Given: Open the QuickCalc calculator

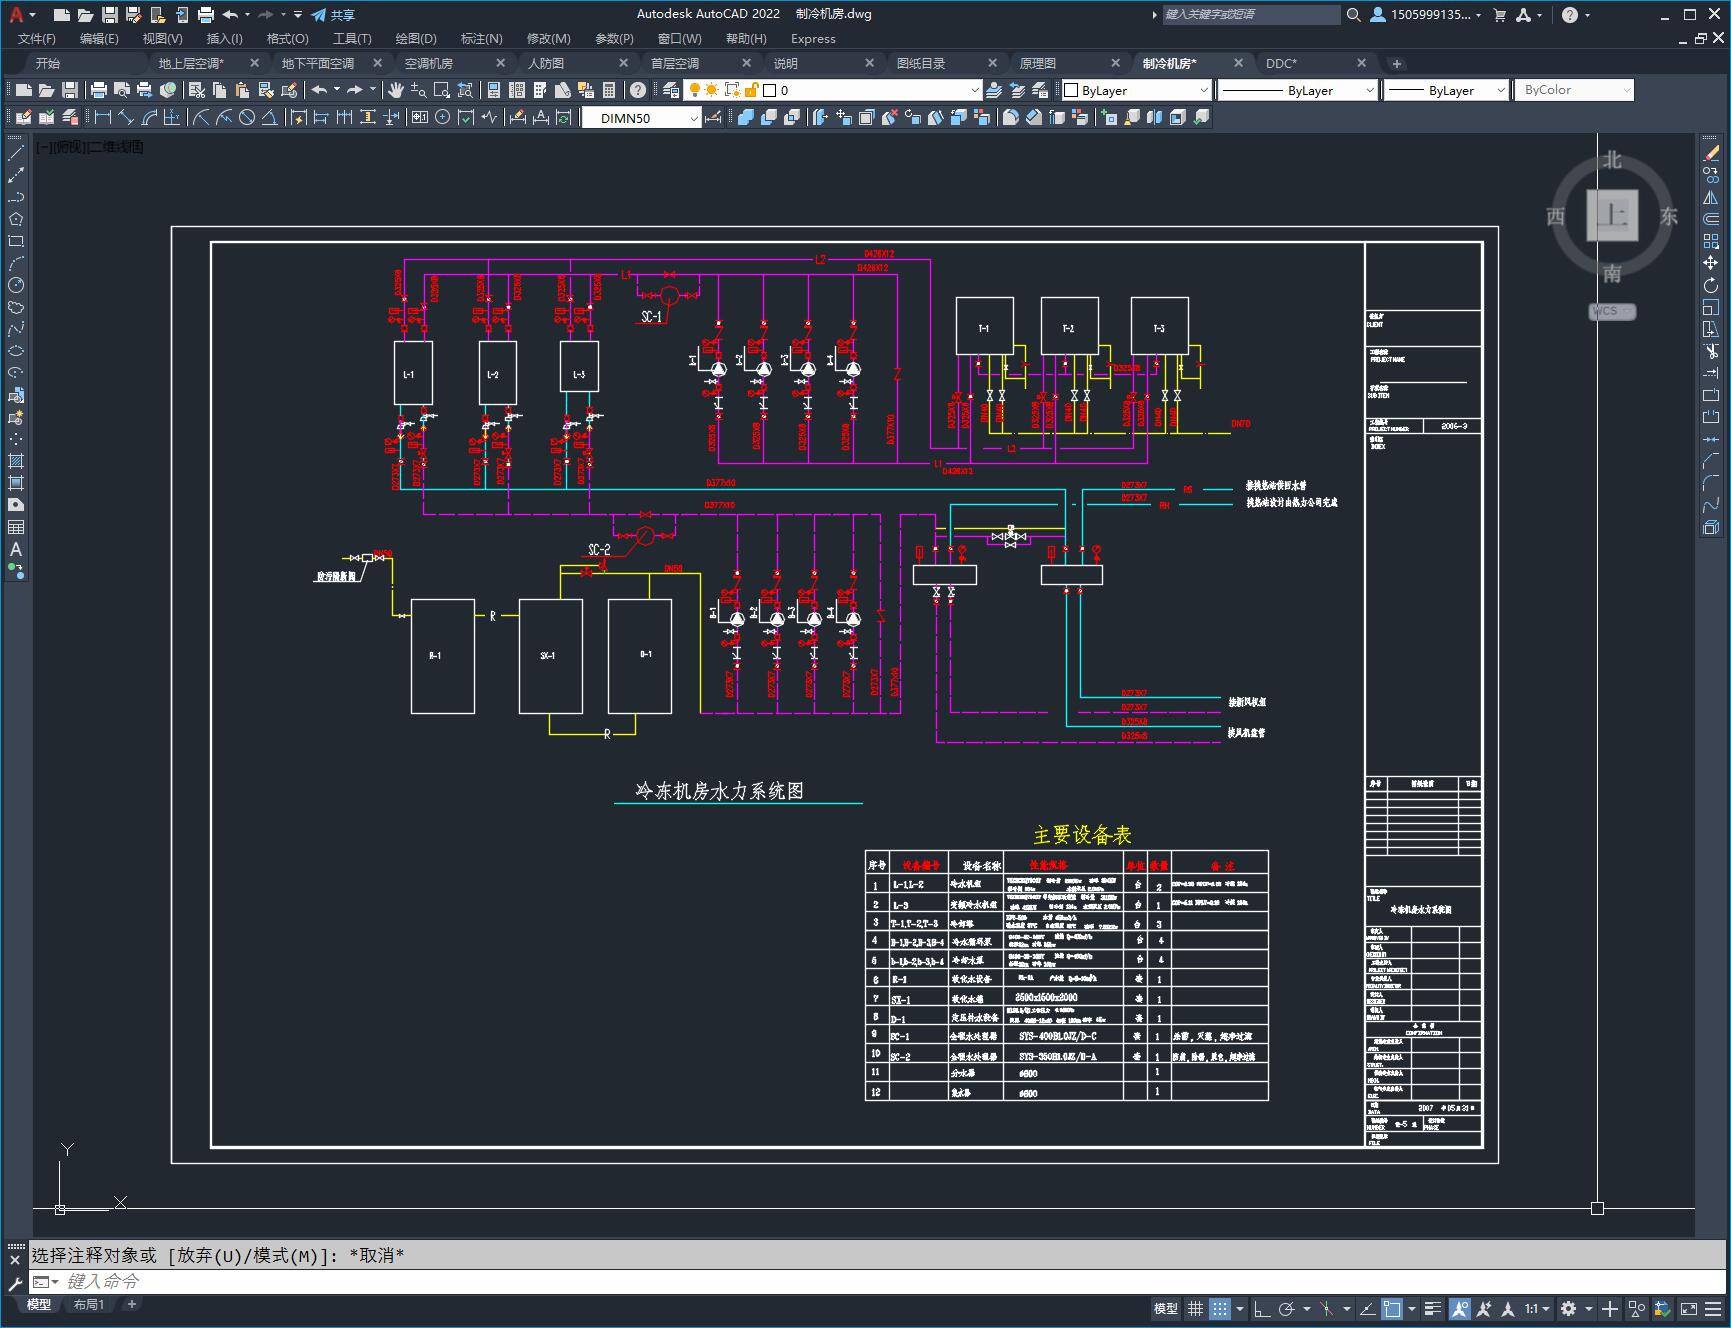Looking at the screenshot, I should (609, 90).
